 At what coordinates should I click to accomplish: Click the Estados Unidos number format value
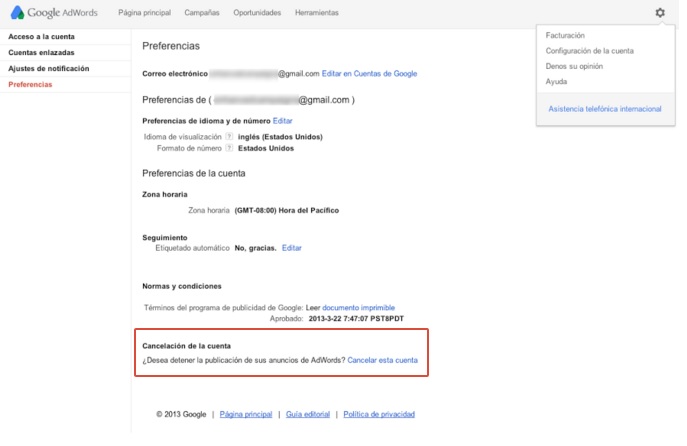click(x=266, y=148)
